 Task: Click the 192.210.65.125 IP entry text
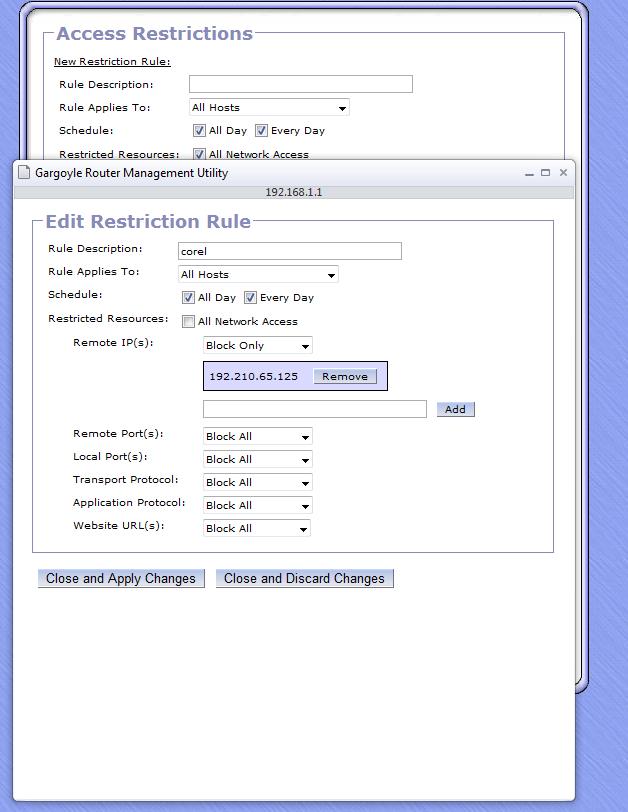254,376
